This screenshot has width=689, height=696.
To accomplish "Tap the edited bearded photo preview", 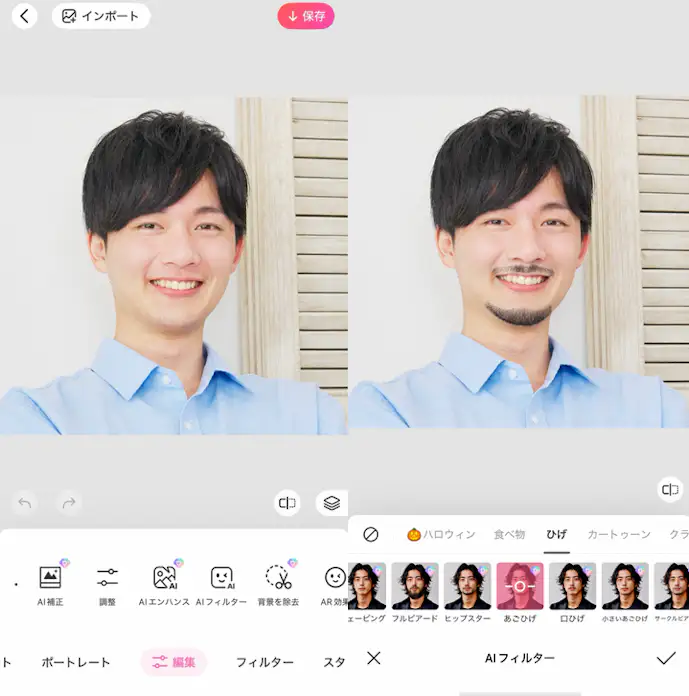I will [x=519, y=262].
